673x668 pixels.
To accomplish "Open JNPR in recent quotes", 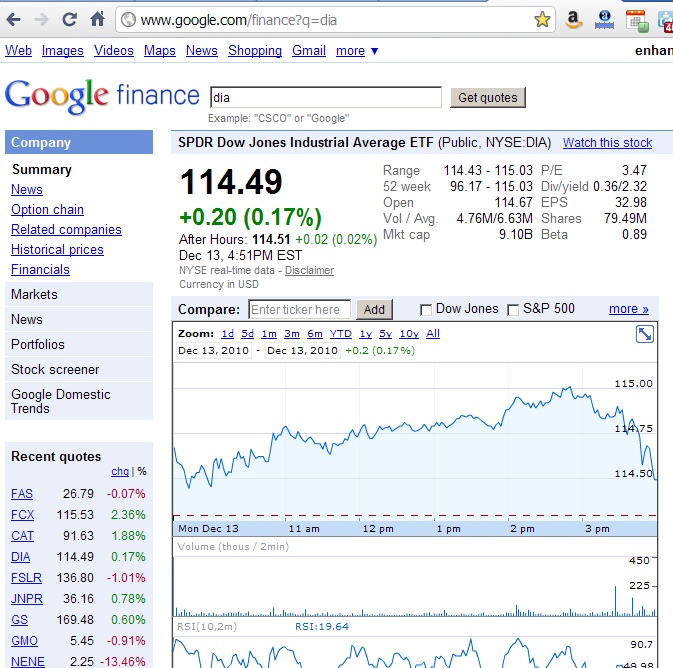I will (x=27, y=599).
